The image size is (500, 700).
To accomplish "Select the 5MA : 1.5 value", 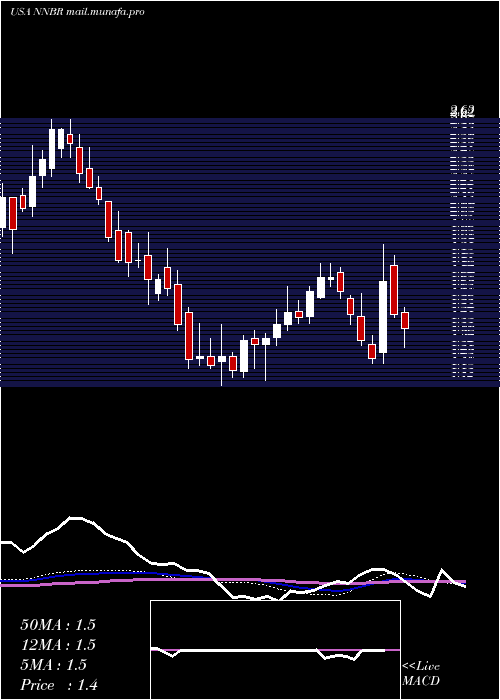I will pyautogui.click(x=54, y=665).
